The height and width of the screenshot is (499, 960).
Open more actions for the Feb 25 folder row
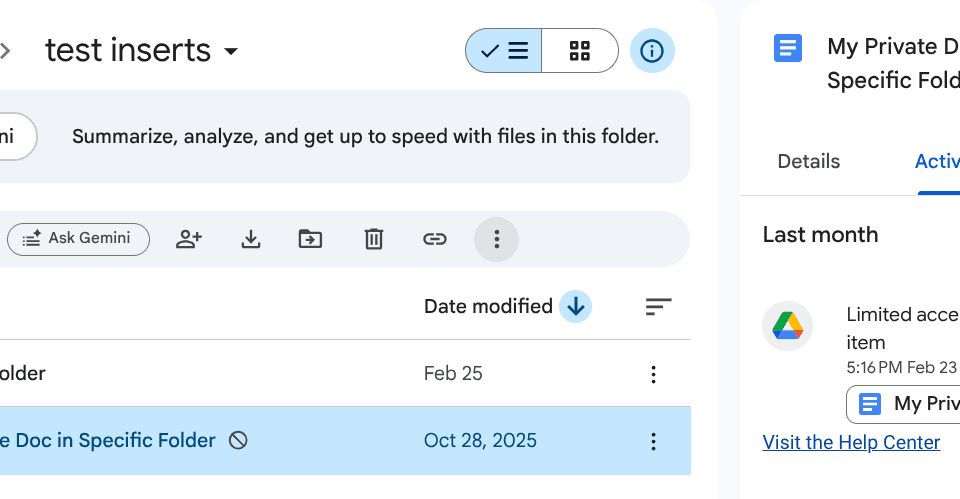[653, 374]
